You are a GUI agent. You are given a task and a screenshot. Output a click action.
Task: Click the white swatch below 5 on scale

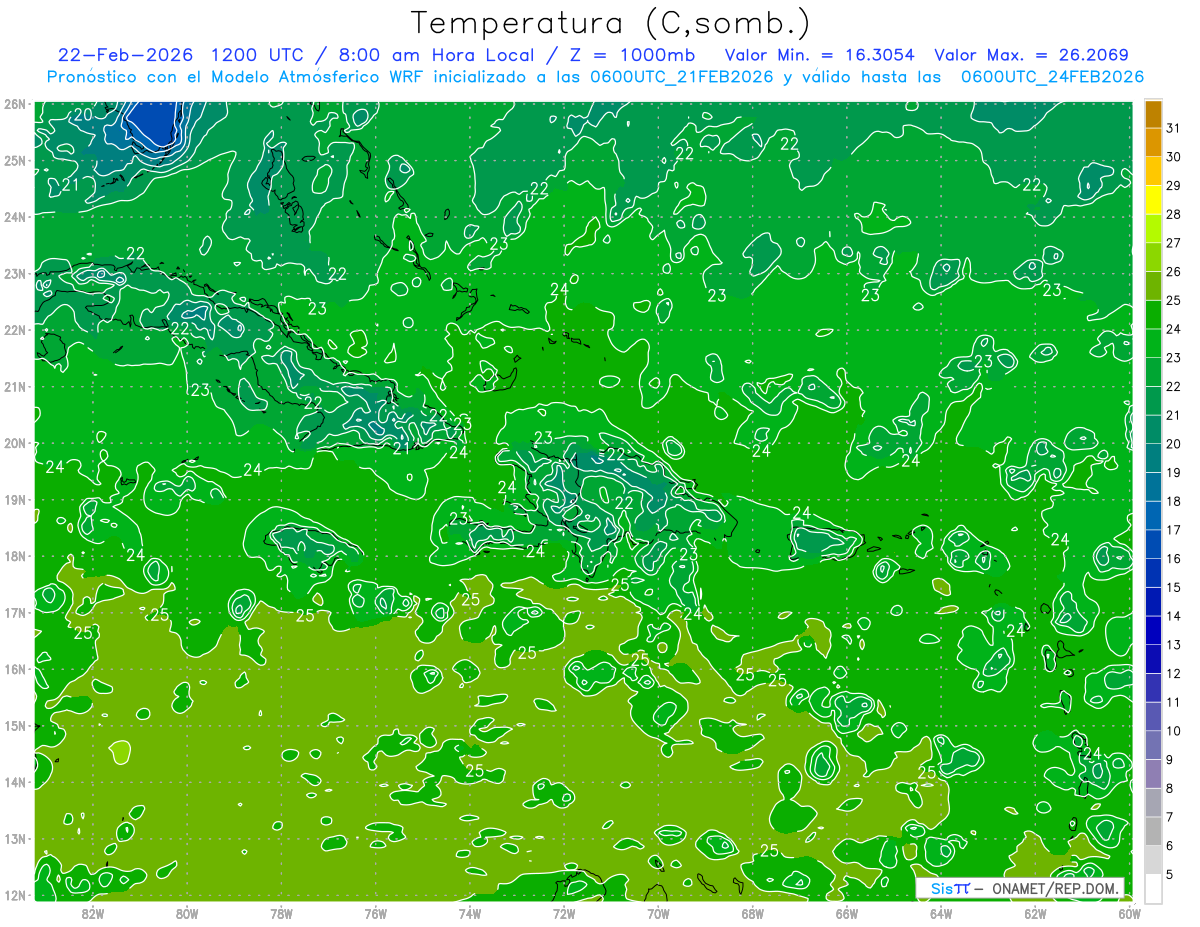[x=1153, y=888]
